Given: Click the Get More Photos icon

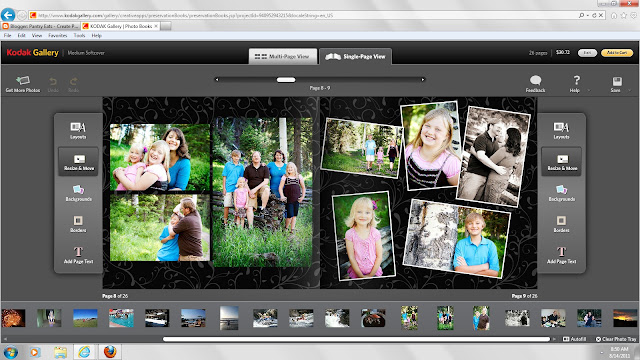Looking at the screenshot, I should coord(23,84).
